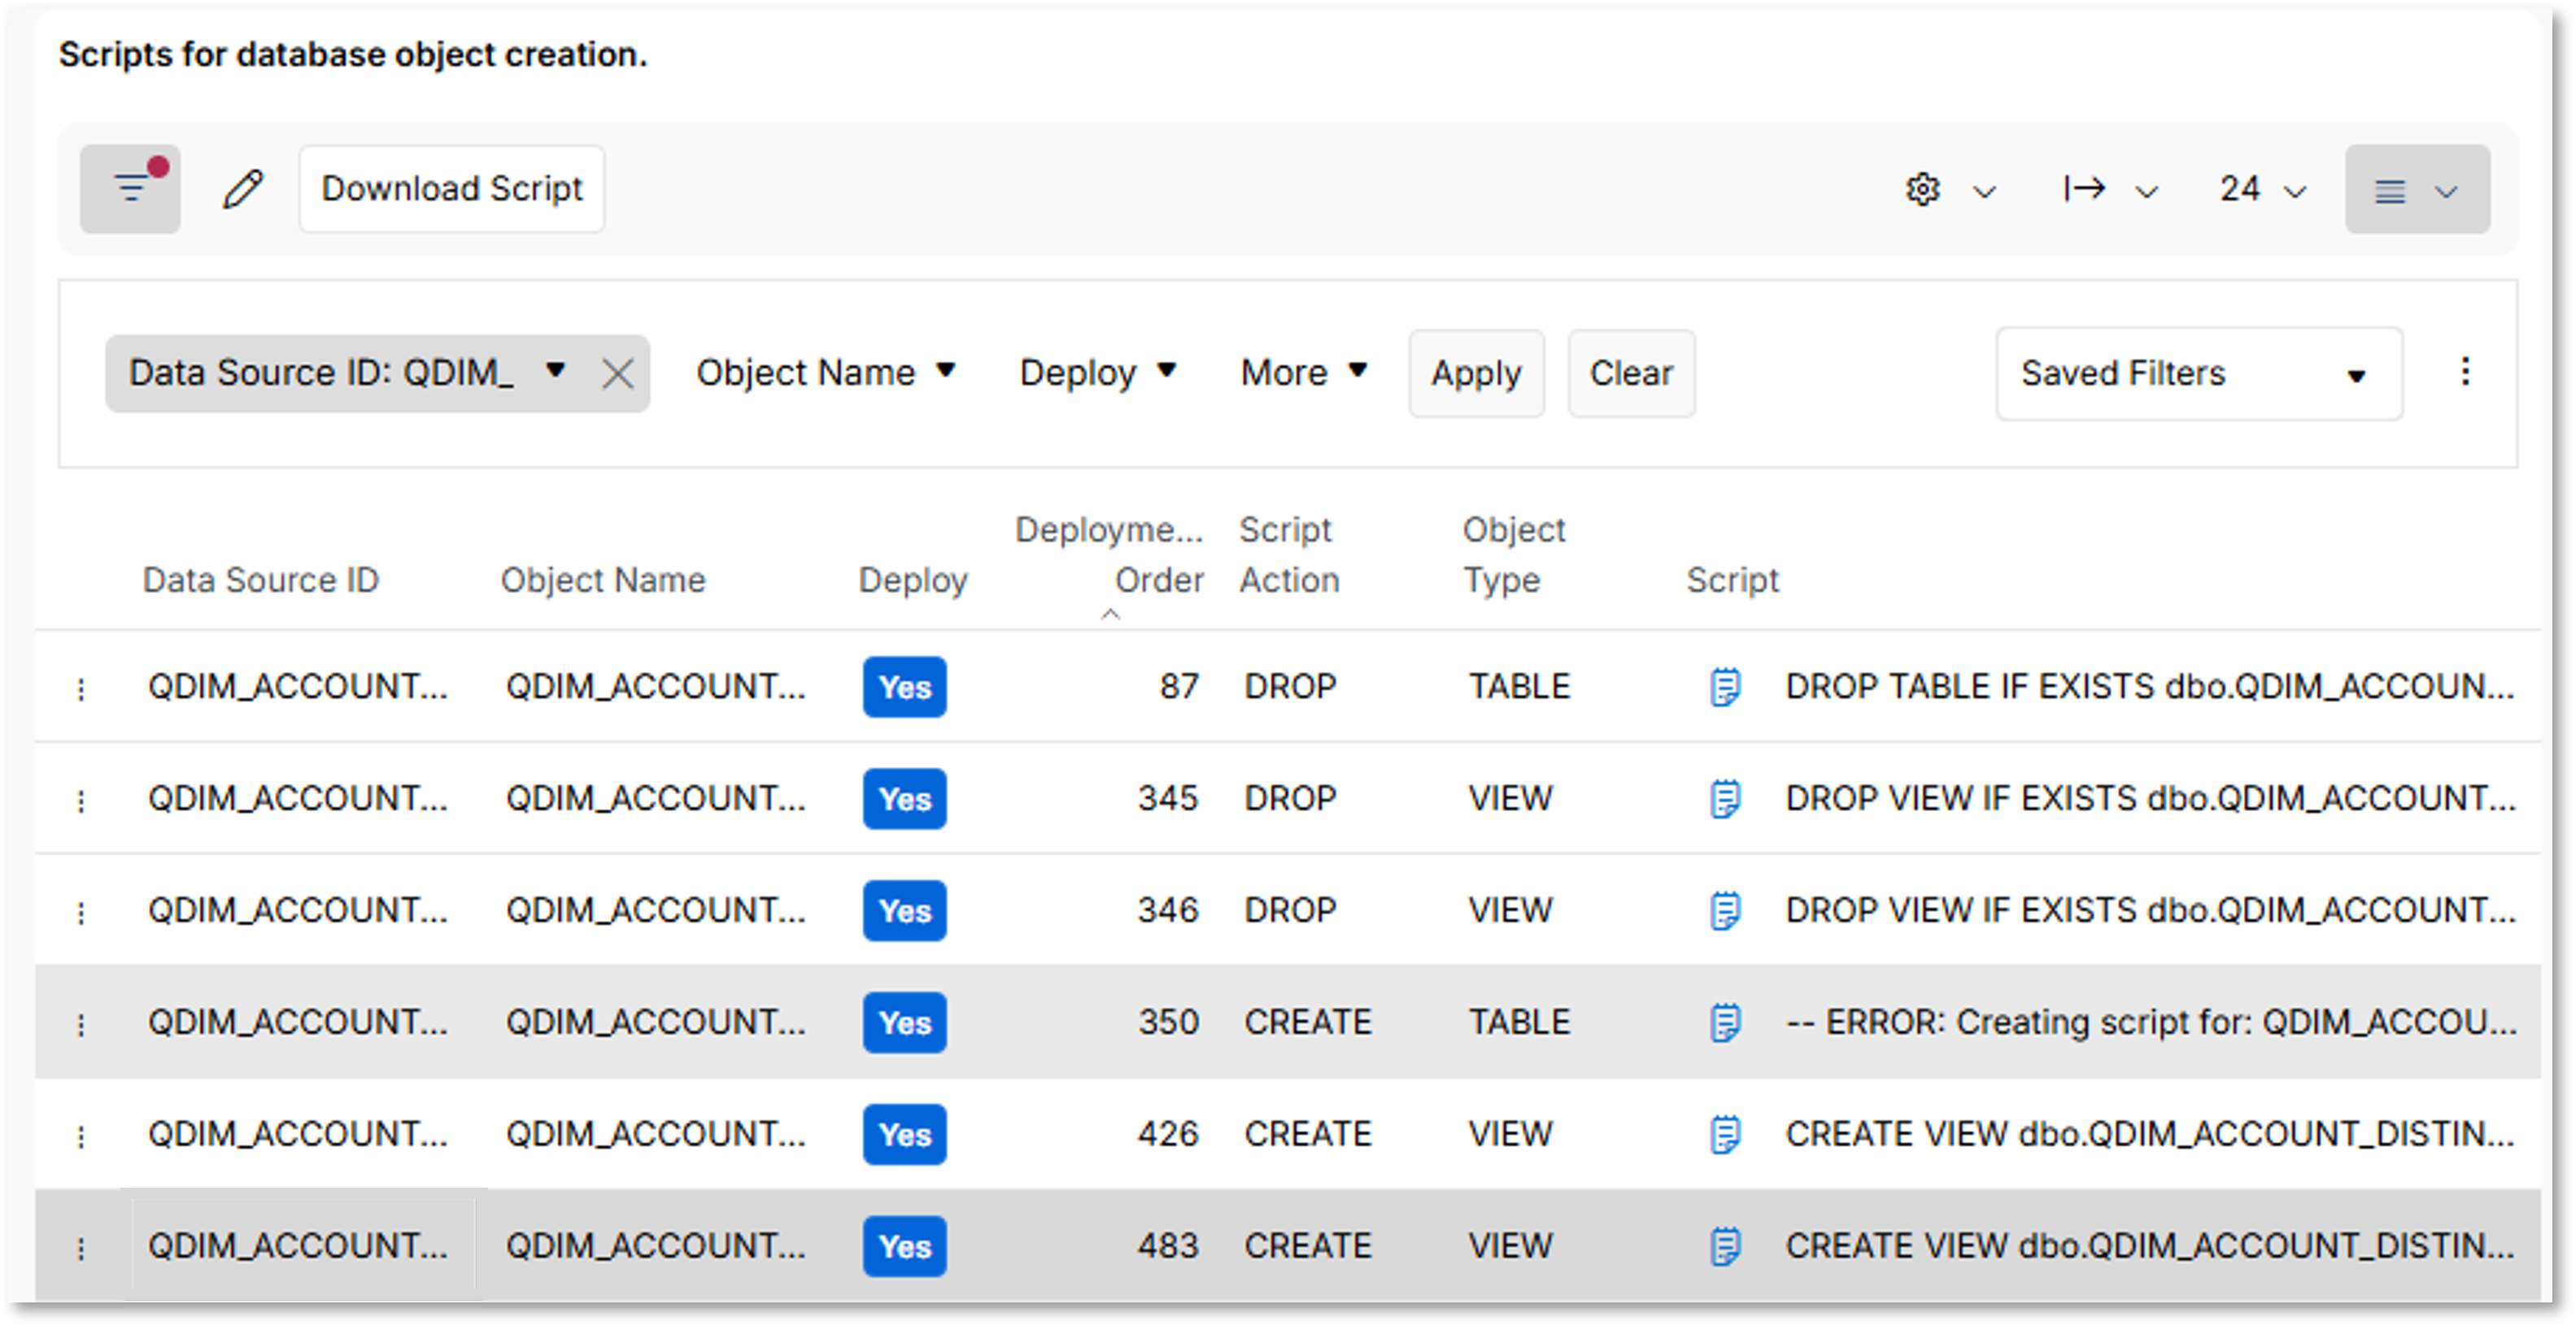The image size is (2576, 1326).
Task: Click TABLE object type in row 350
Action: pyautogui.click(x=1519, y=1022)
